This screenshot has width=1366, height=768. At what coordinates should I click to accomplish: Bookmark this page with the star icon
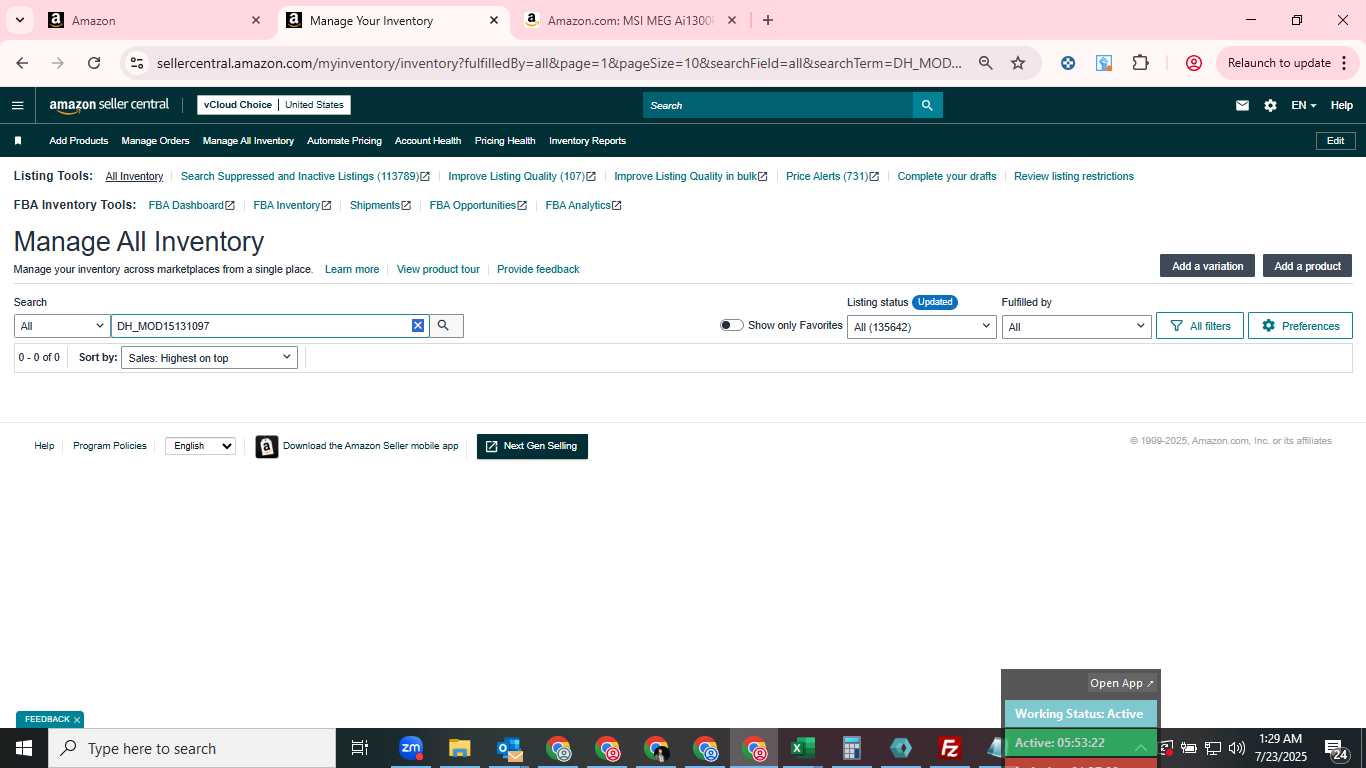pyautogui.click(x=1018, y=63)
